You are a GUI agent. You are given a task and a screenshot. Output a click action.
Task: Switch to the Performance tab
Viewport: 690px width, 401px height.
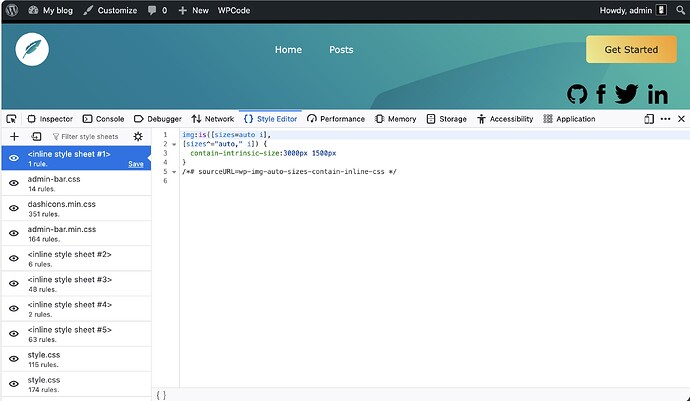[x=336, y=119]
